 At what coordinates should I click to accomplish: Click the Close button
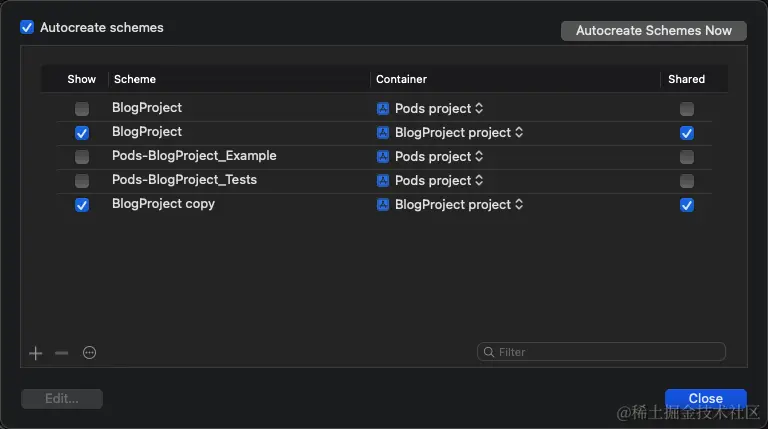pos(705,399)
